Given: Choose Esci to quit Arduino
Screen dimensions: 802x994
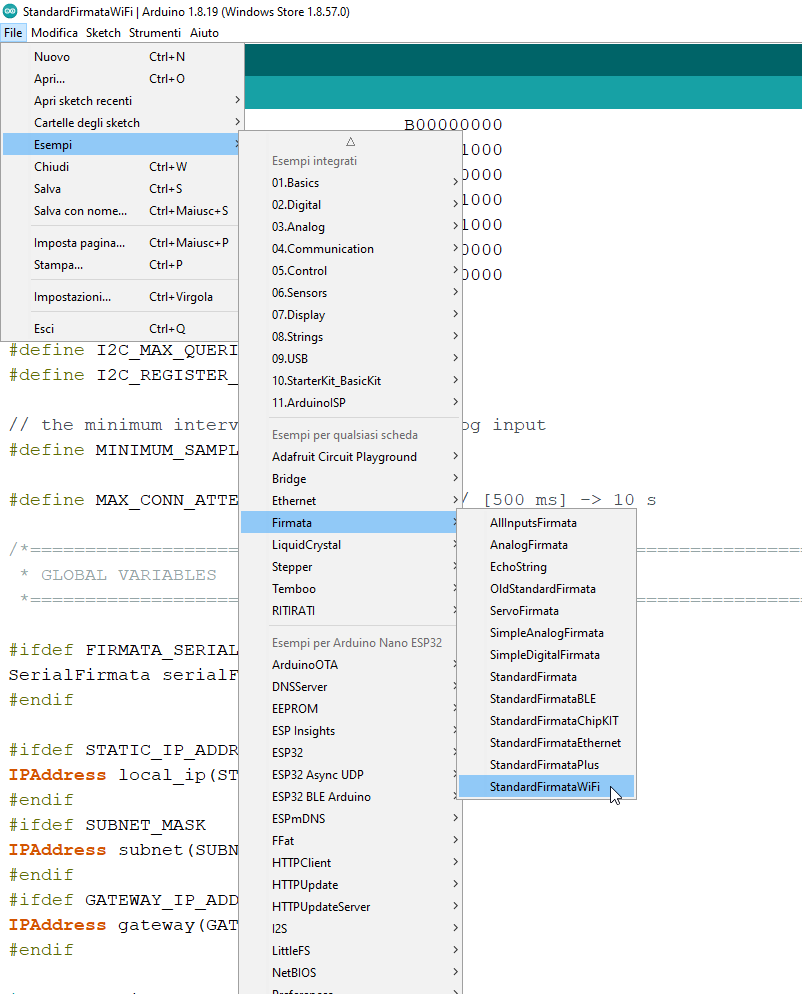Looking at the screenshot, I should pyautogui.click(x=120, y=328).
